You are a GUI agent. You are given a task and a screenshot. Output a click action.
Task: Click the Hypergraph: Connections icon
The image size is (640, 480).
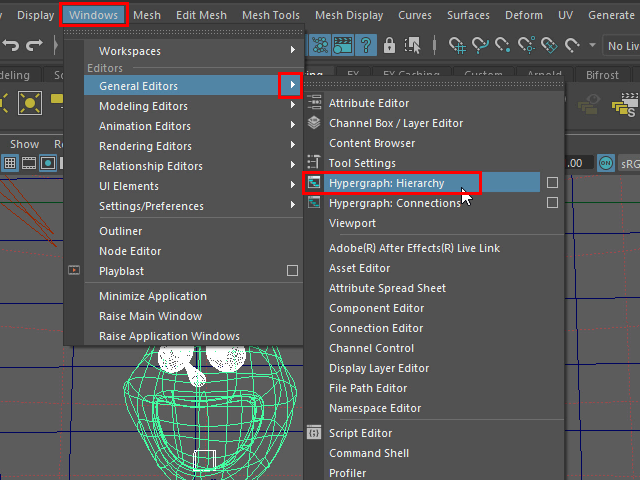[314, 203]
